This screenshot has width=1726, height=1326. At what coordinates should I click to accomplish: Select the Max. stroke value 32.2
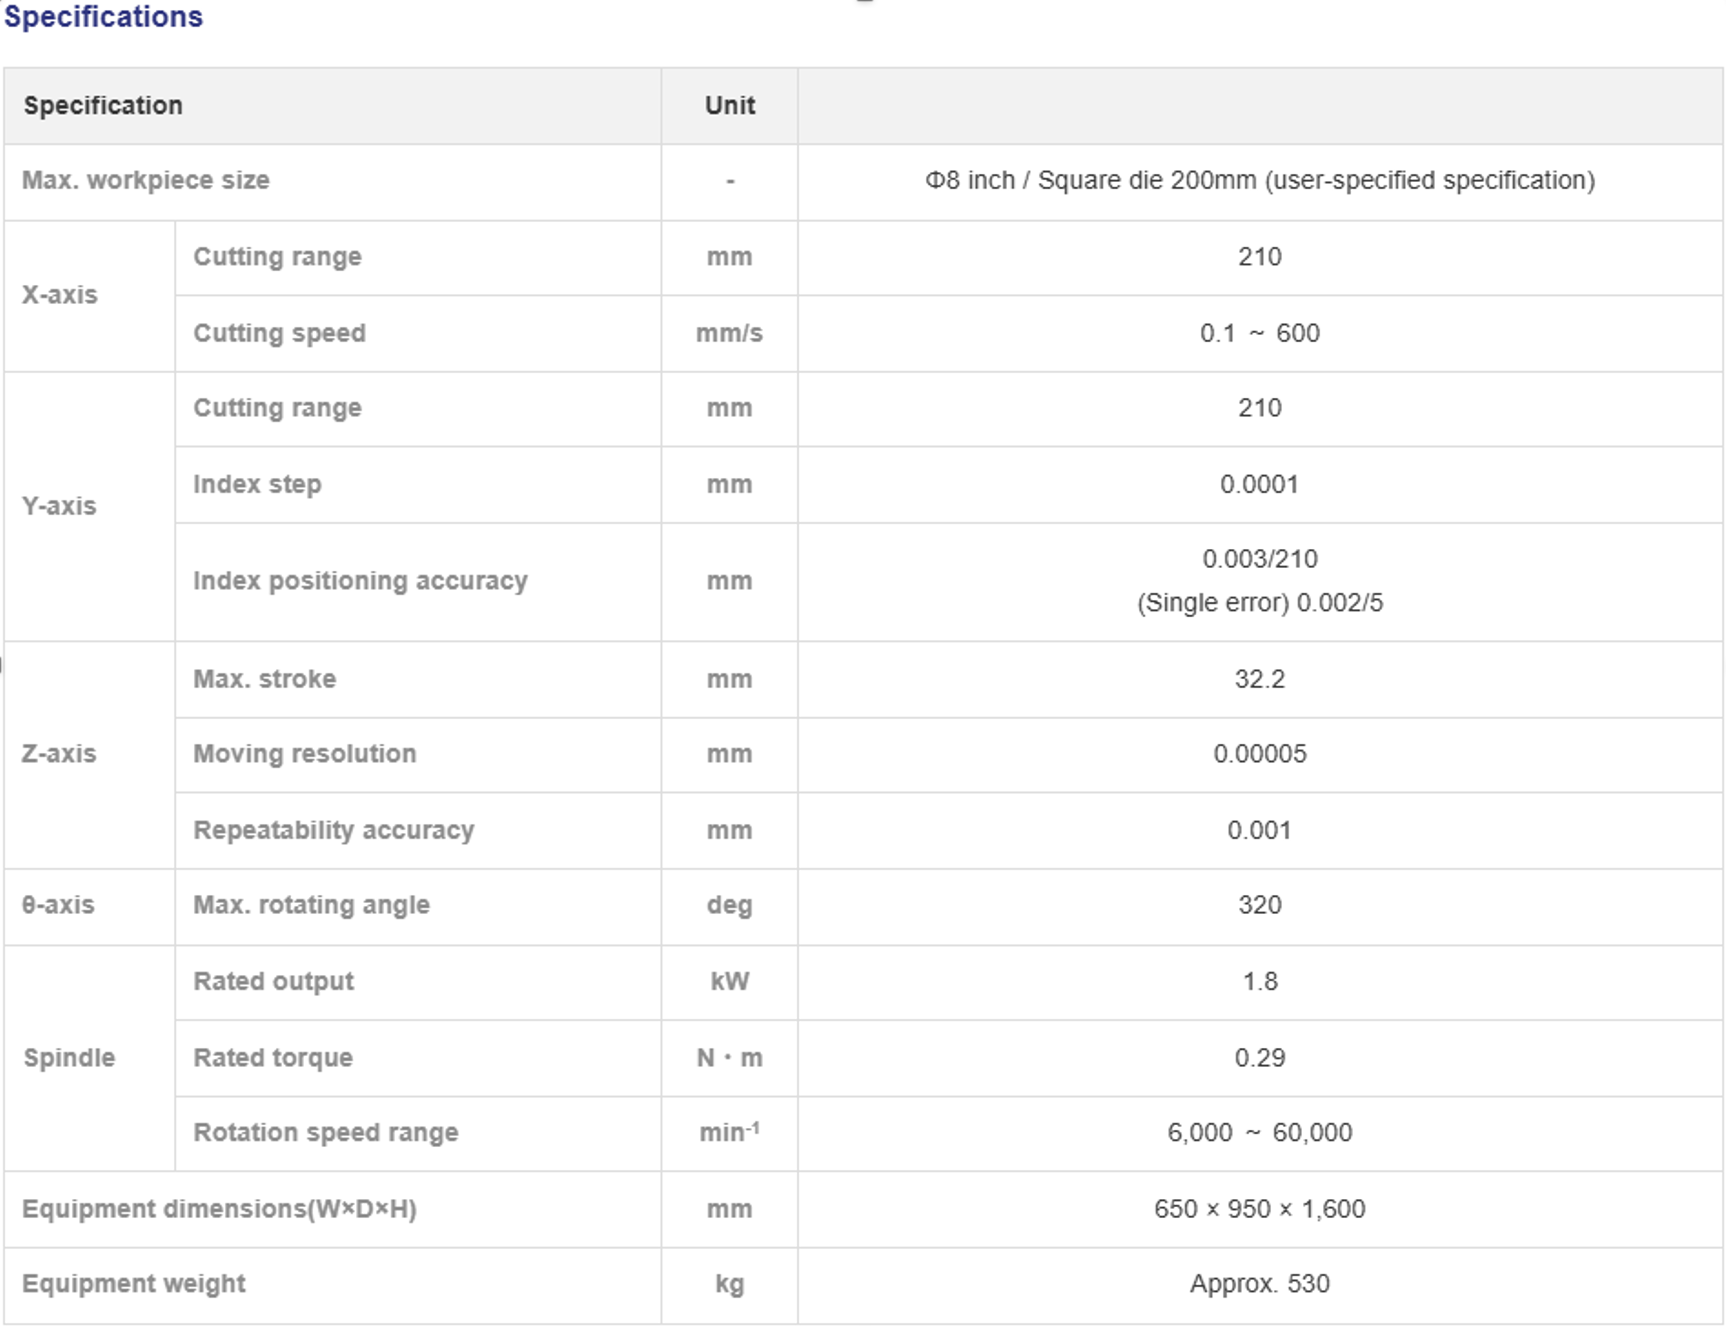point(1260,679)
